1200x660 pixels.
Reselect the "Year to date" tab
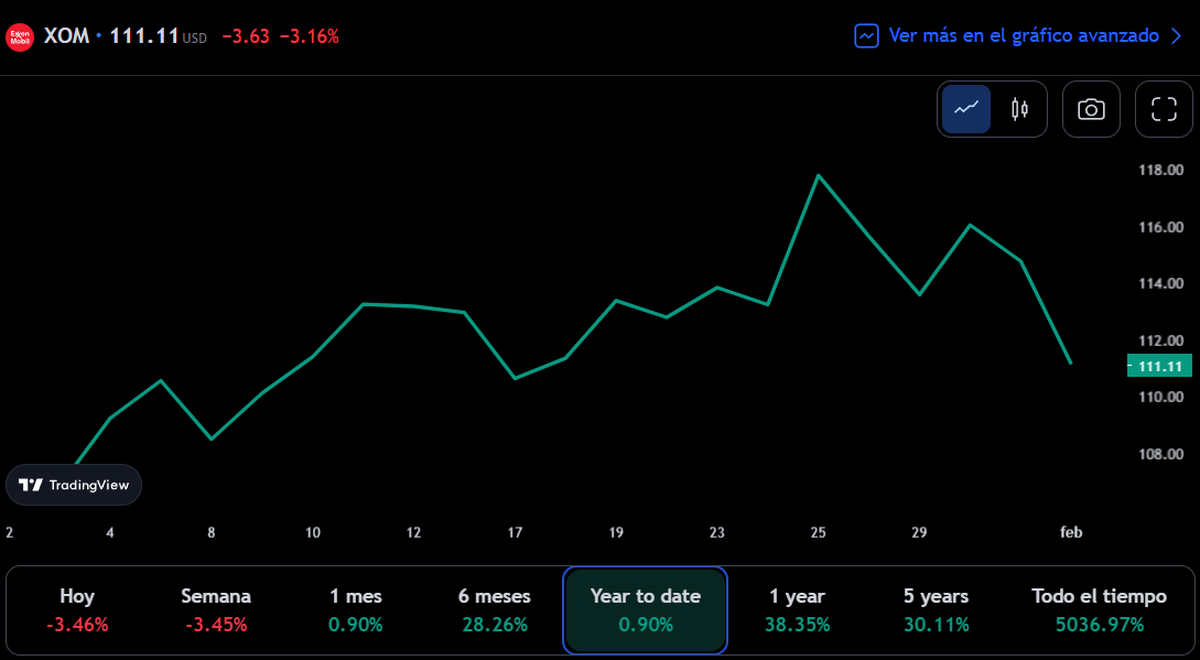(x=645, y=610)
